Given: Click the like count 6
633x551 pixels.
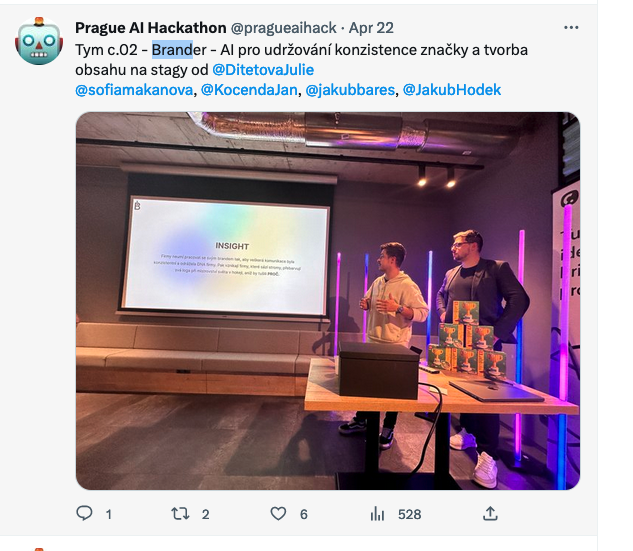Looking at the screenshot, I should tap(304, 514).
